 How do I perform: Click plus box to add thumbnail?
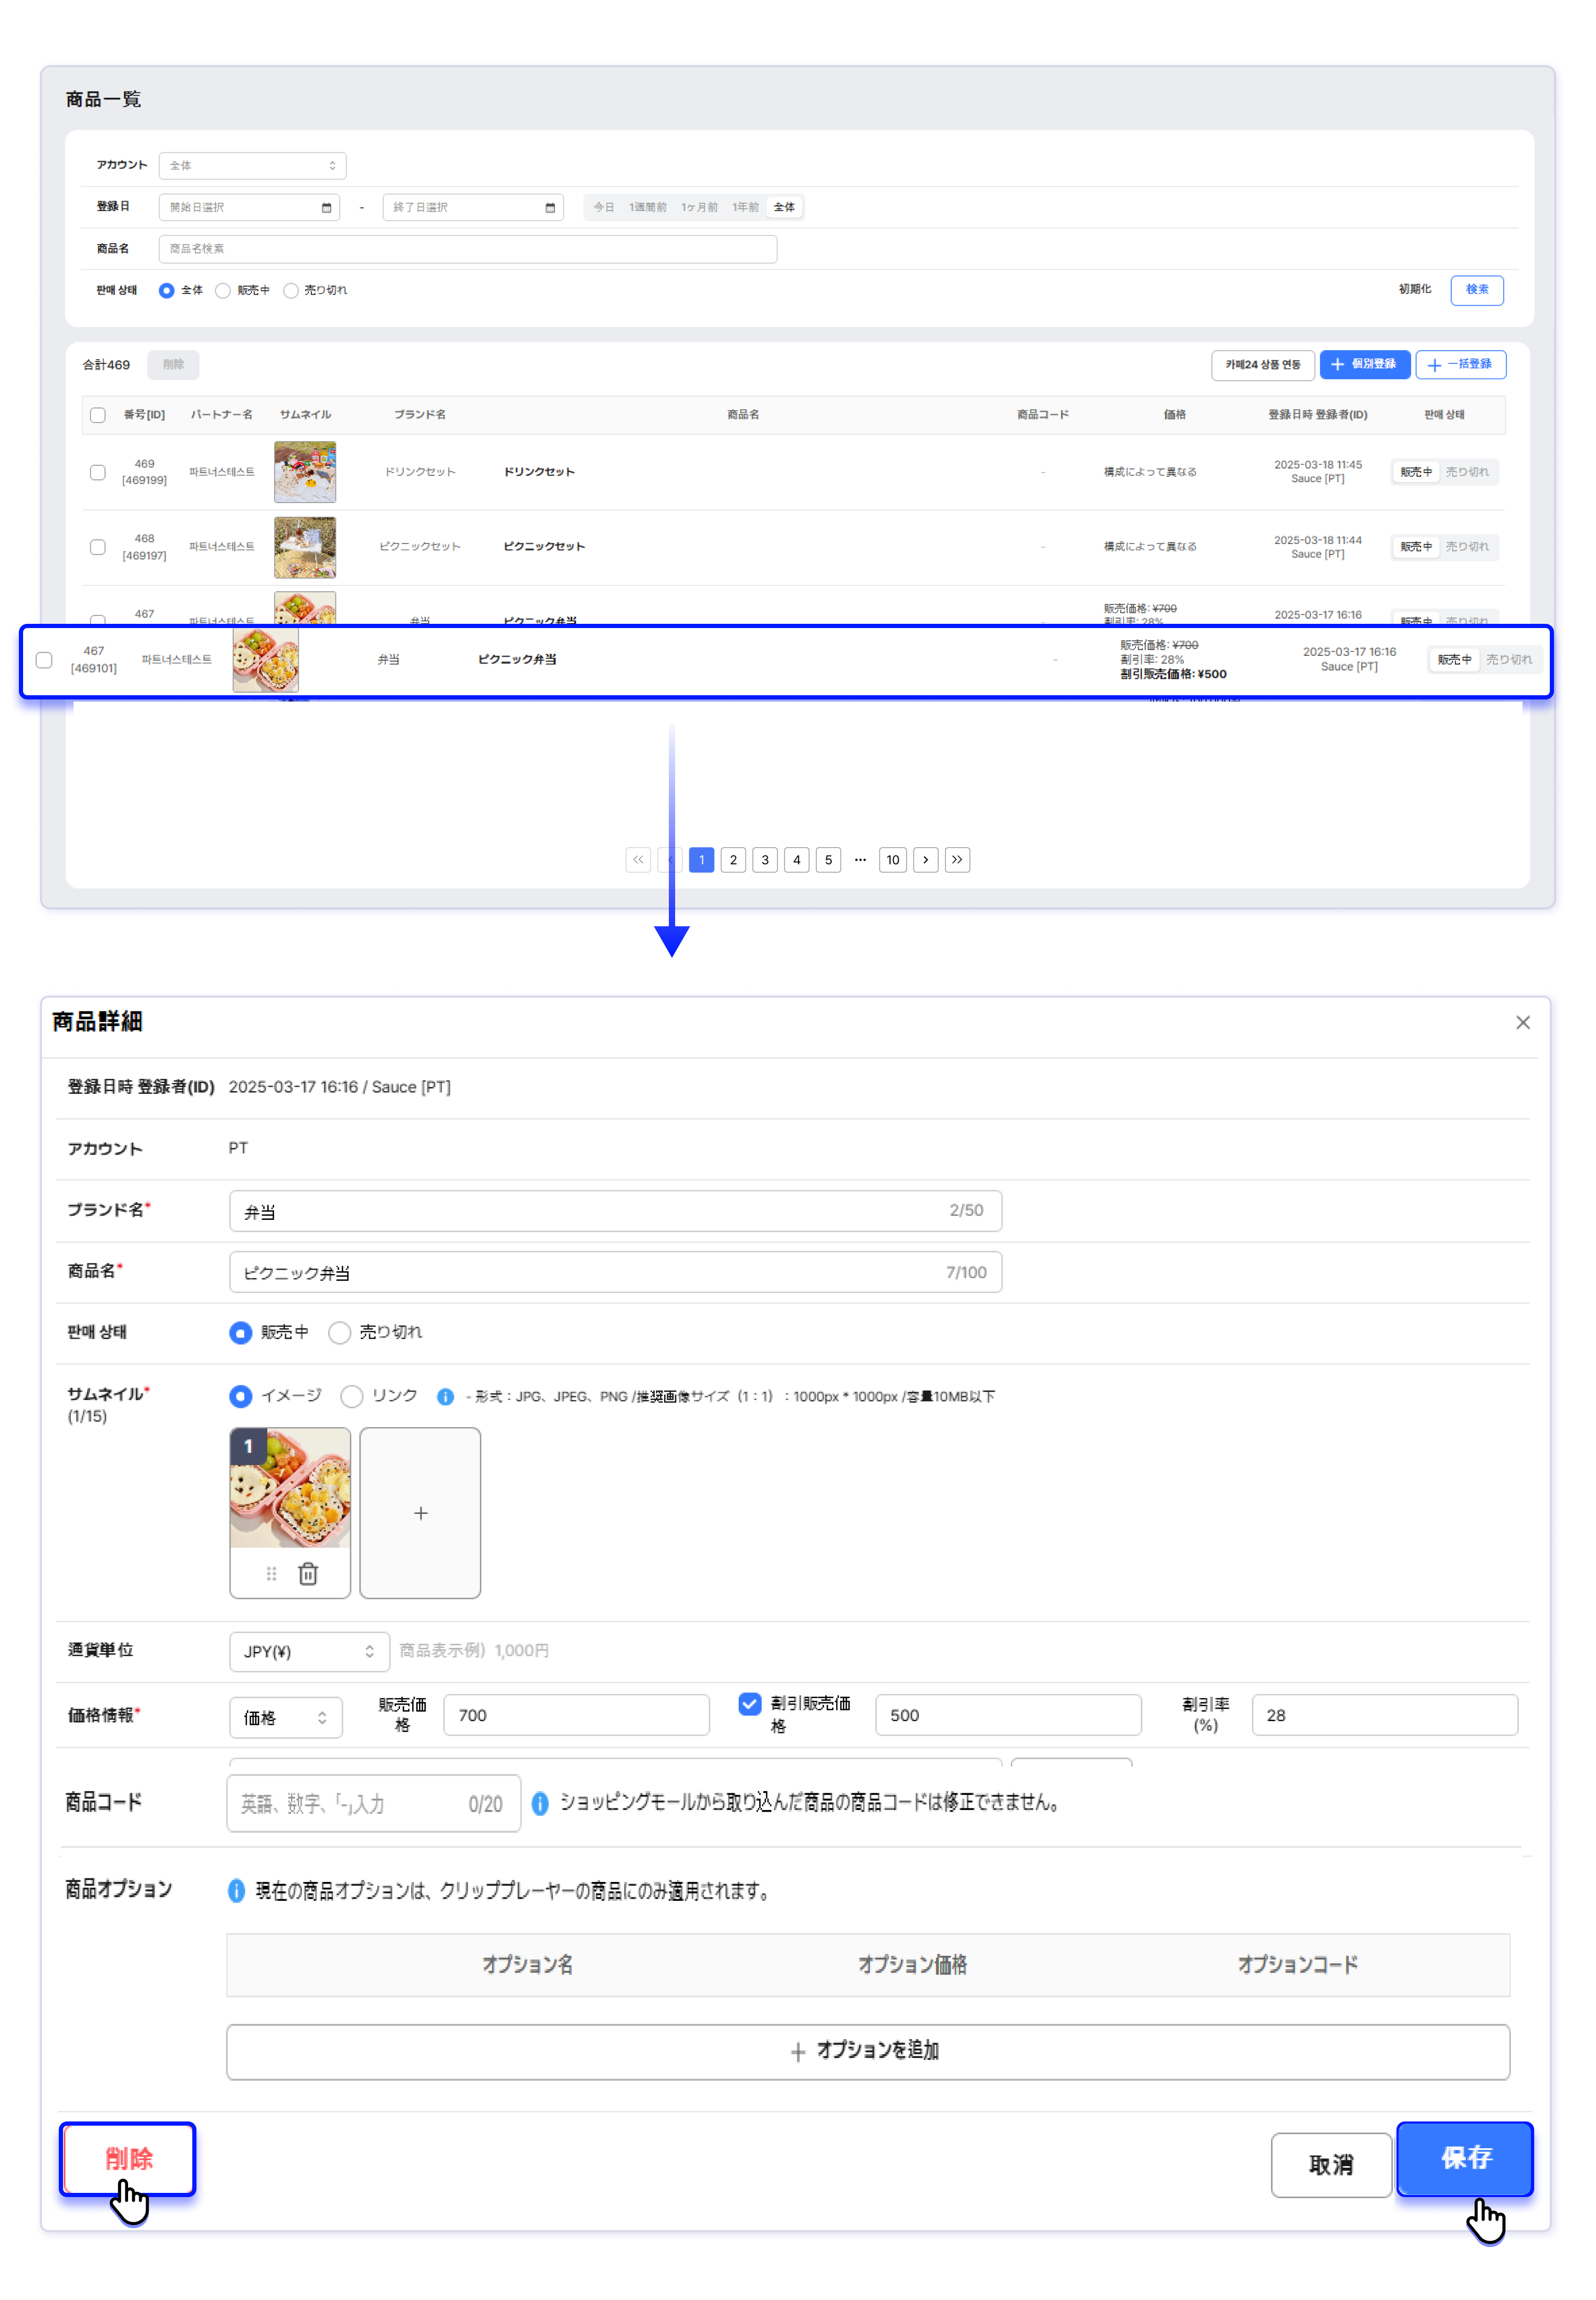[x=420, y=1513]
